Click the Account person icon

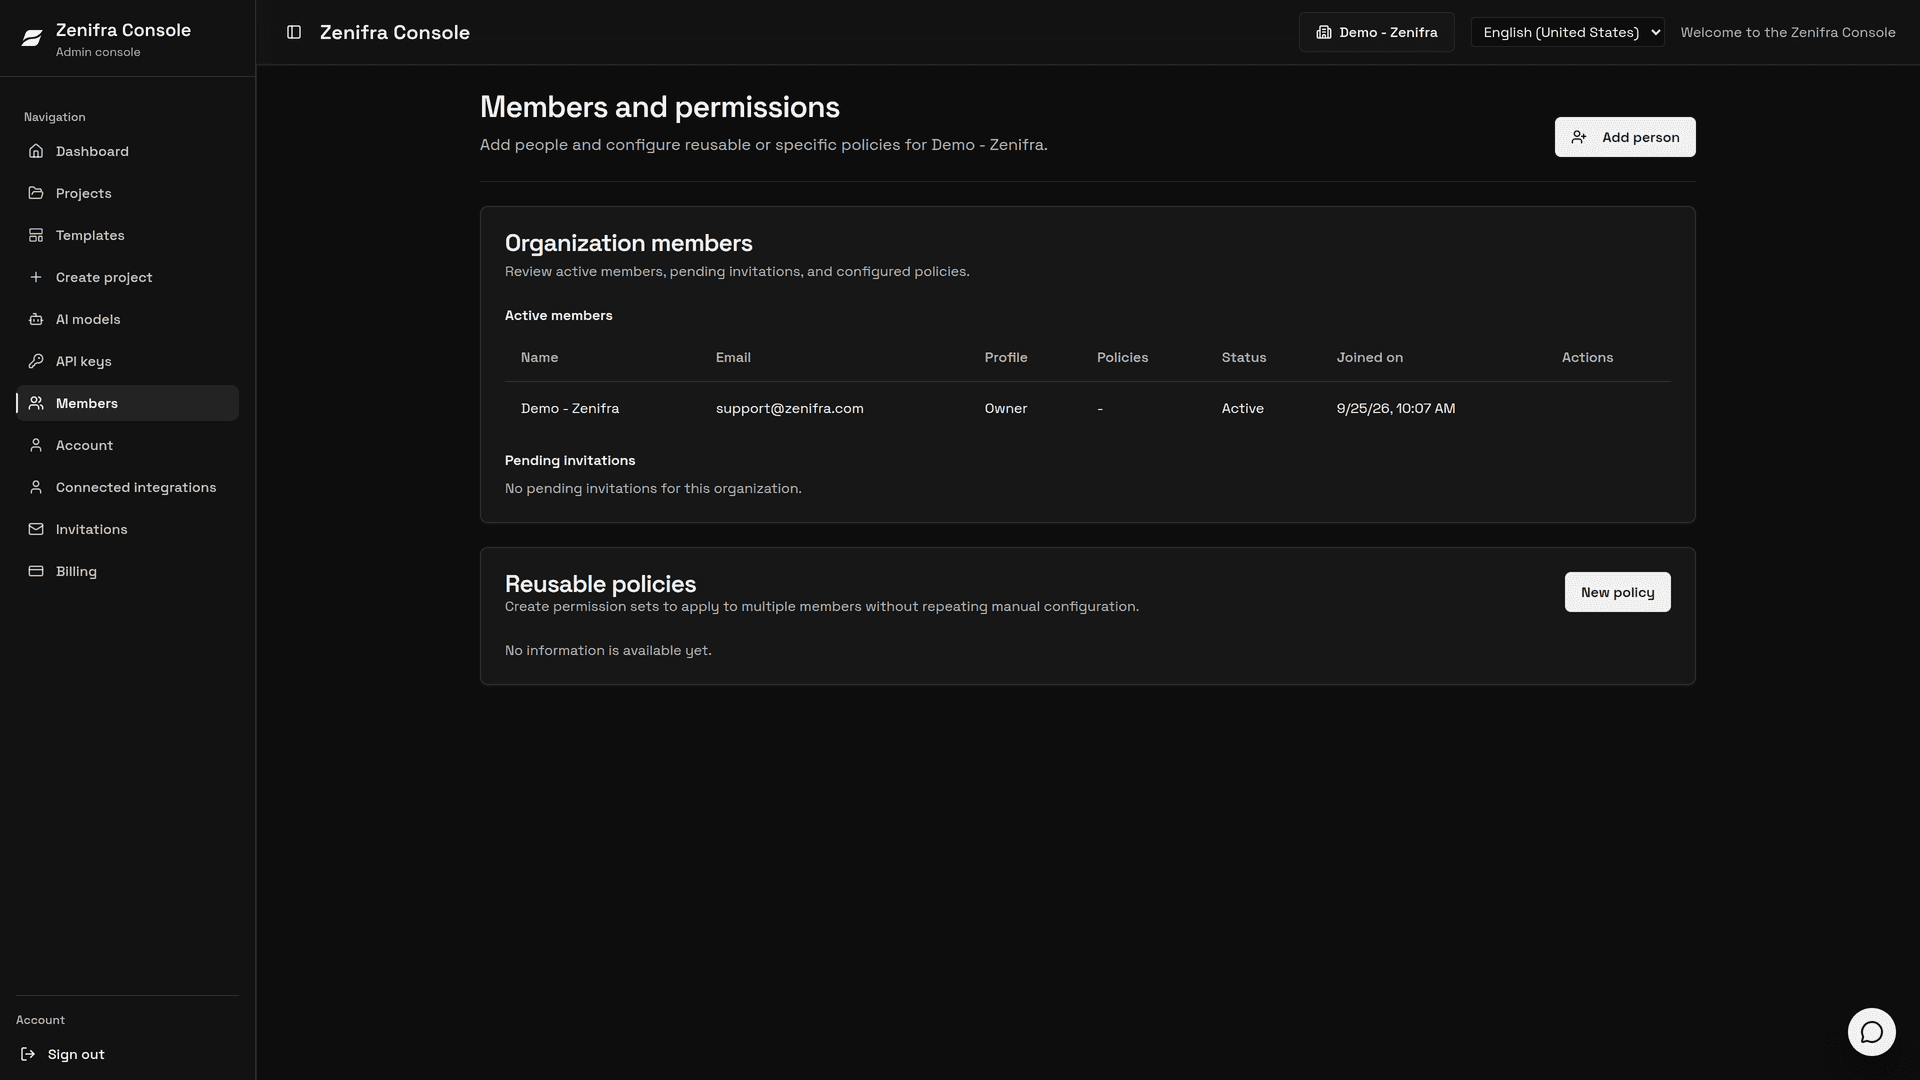36,445
